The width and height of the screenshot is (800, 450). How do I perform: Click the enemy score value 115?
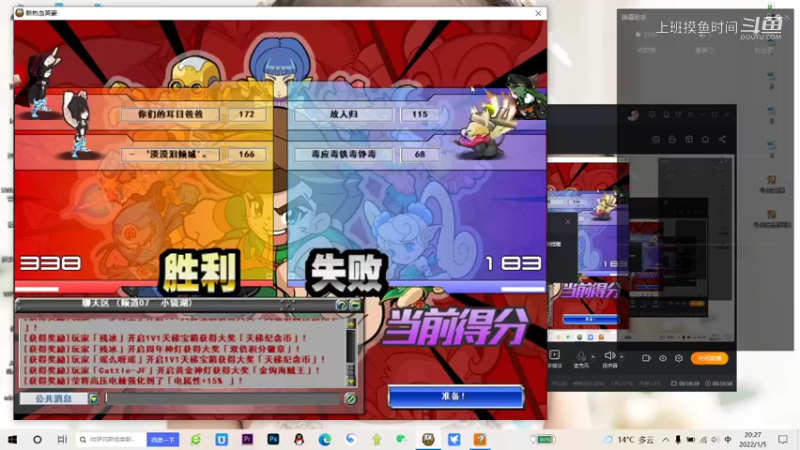point(419,114)
